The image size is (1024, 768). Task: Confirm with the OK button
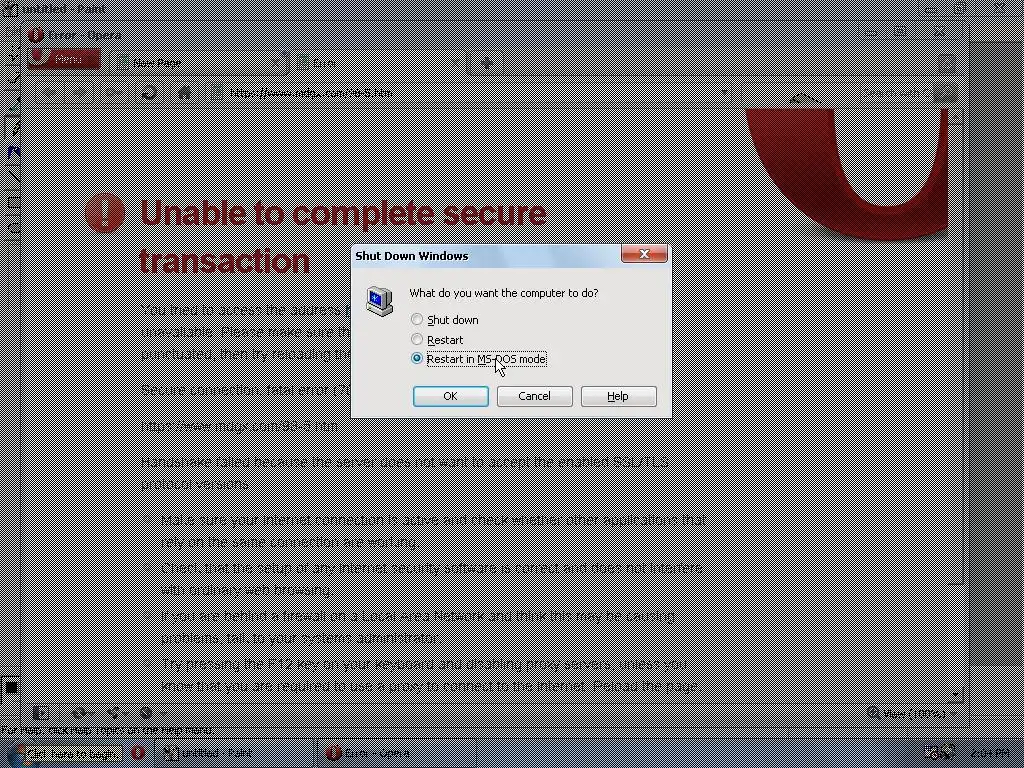[x=451, y=396]
